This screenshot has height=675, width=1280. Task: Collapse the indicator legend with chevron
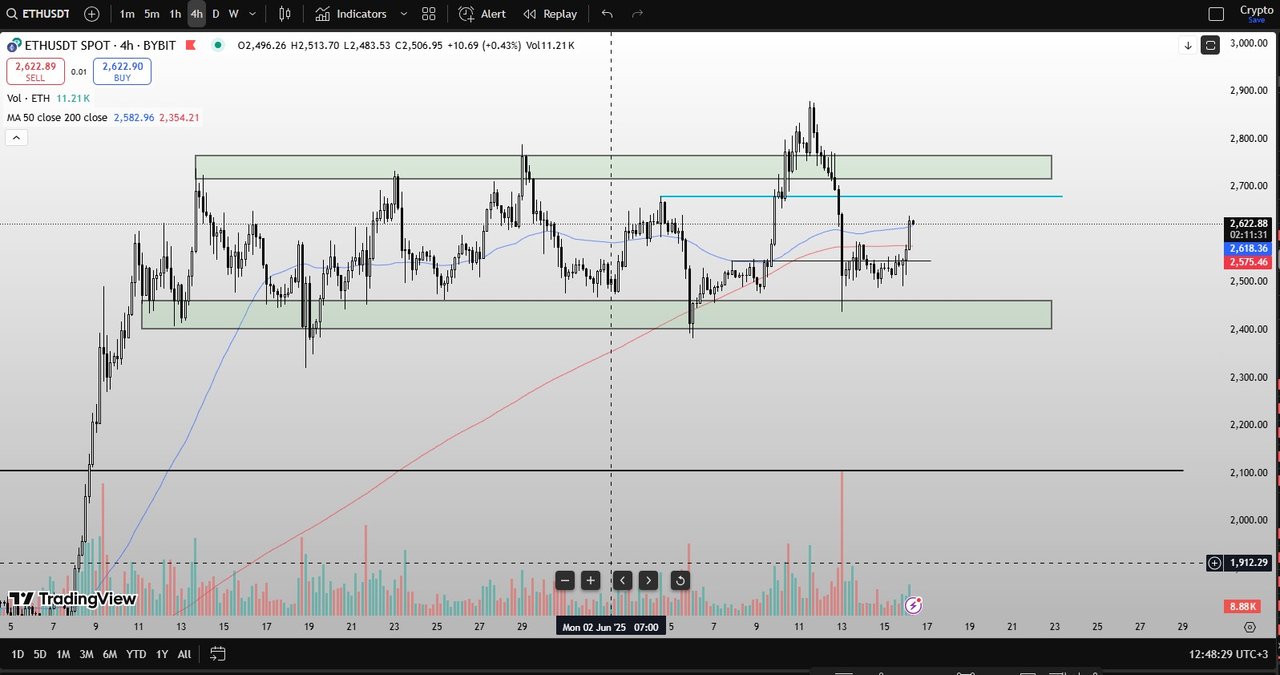coord(17,138)
